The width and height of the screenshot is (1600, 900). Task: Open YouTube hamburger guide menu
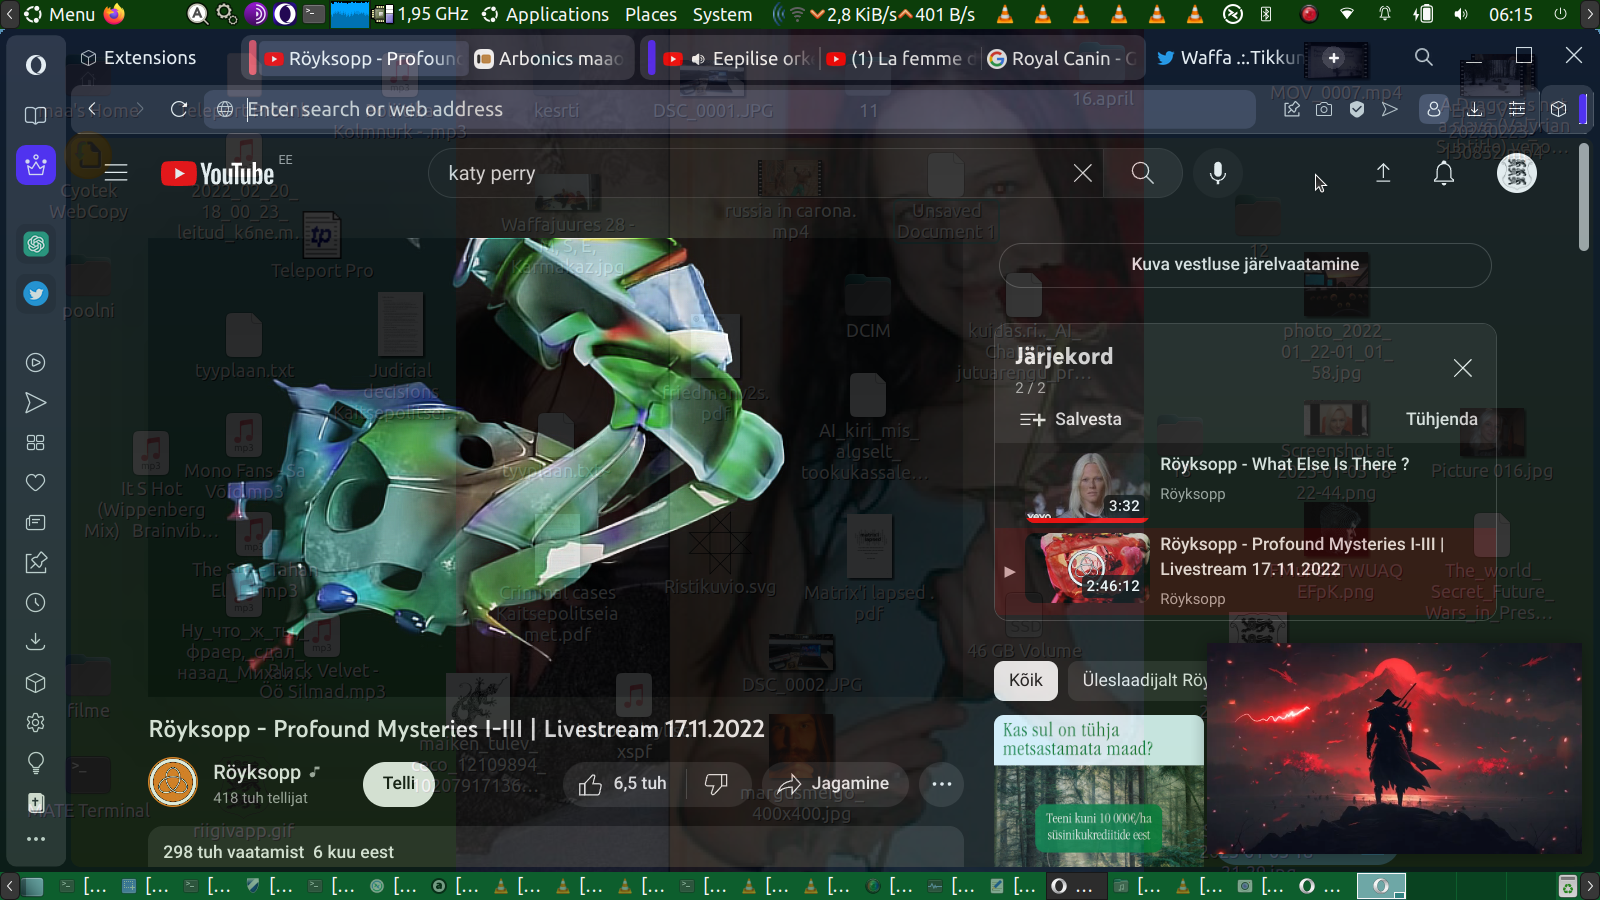tap(116, 173)
